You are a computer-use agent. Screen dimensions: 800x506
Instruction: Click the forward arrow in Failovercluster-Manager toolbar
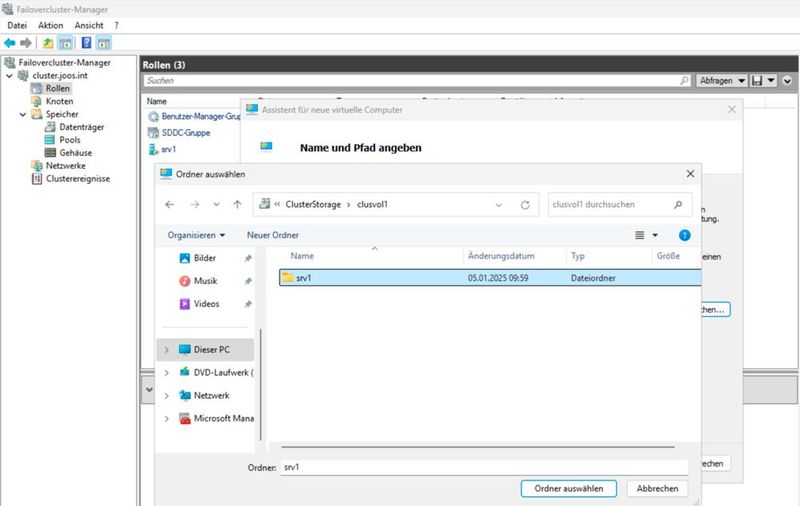(26, 43)
